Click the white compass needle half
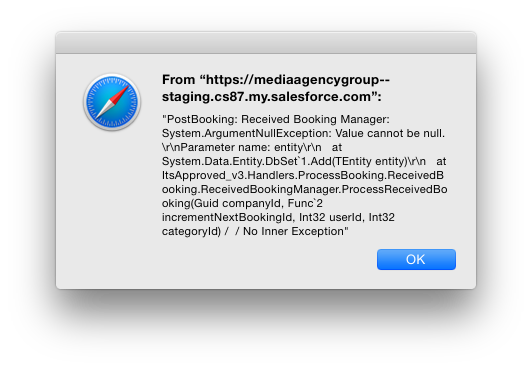This screenshot has height=369, width=532. [103, 110]
